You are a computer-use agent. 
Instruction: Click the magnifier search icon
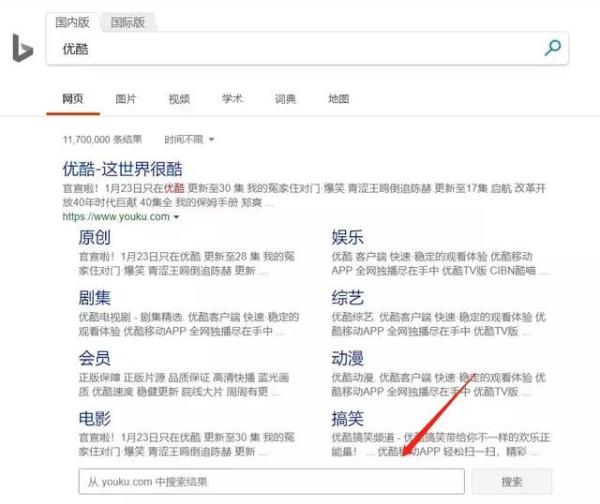[x=553, y=48]
